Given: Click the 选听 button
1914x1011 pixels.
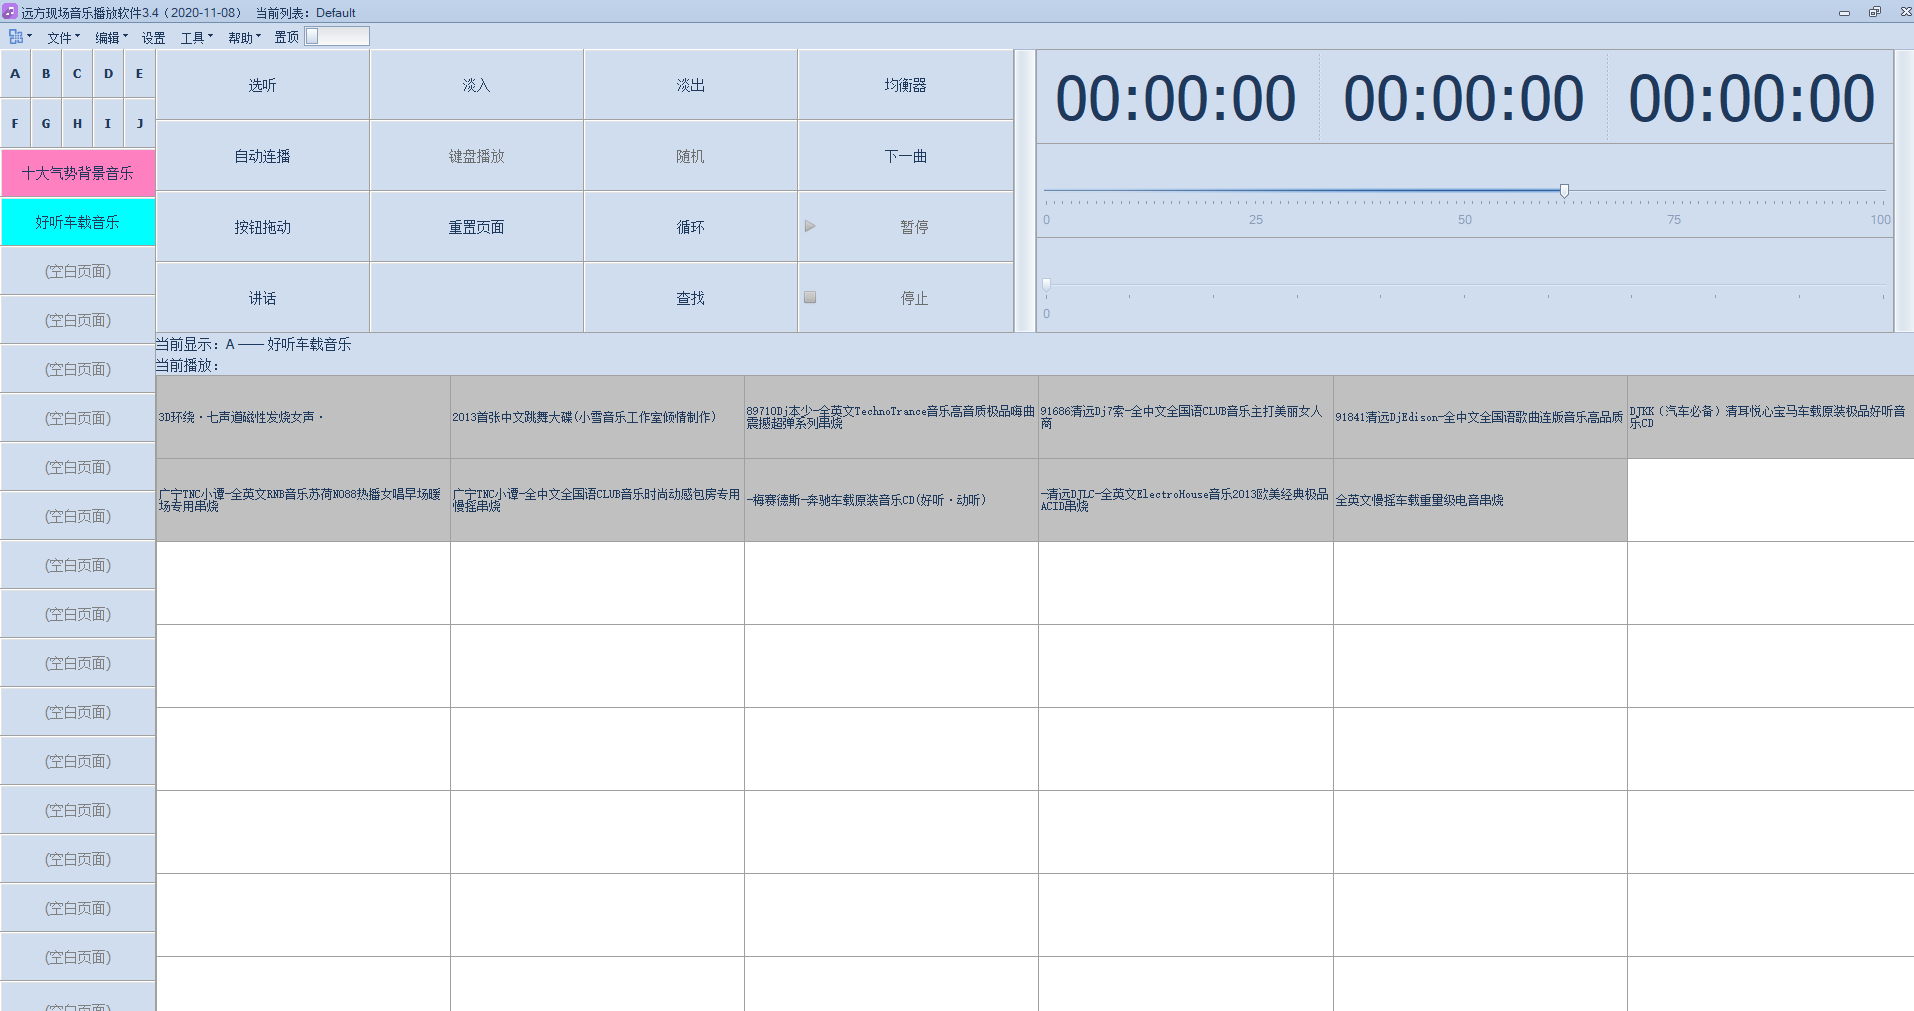Looking at the screenshot, I should point(263,85).
